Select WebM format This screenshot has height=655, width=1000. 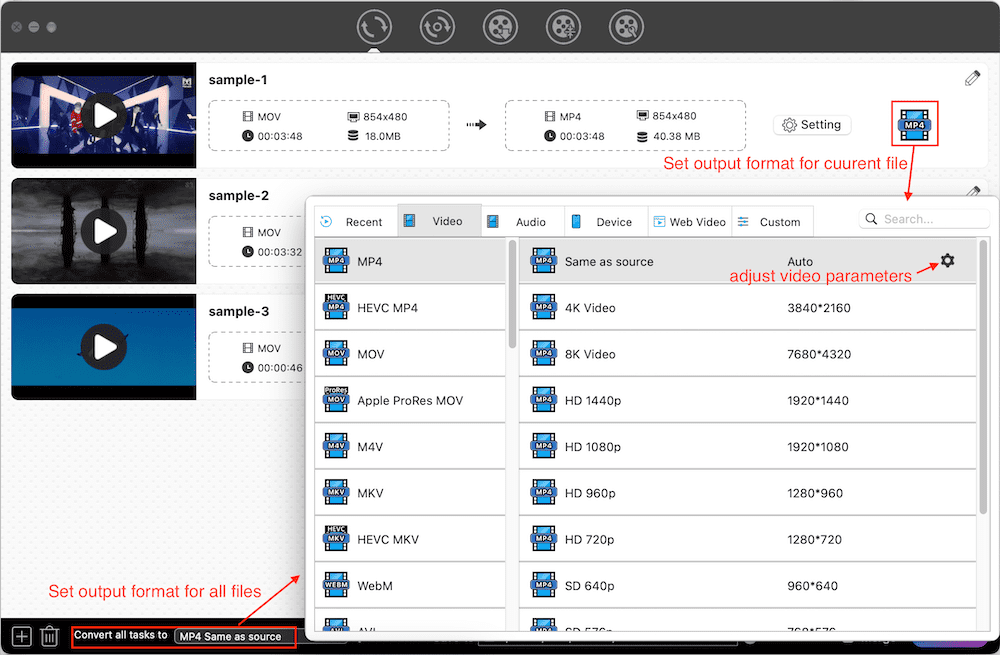tap(410, 585)
